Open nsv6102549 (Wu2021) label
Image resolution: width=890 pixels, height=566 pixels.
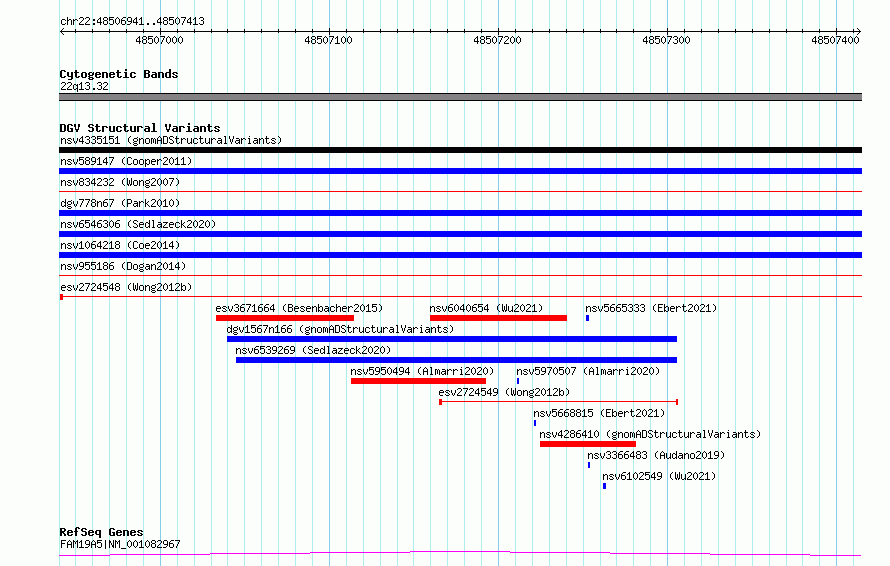tap(659, 476)
